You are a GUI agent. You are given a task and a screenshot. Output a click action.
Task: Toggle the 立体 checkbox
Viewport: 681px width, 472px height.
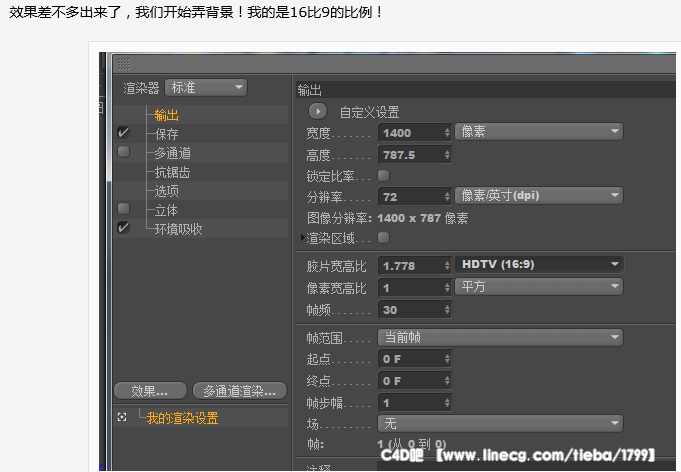click(123, 208)
